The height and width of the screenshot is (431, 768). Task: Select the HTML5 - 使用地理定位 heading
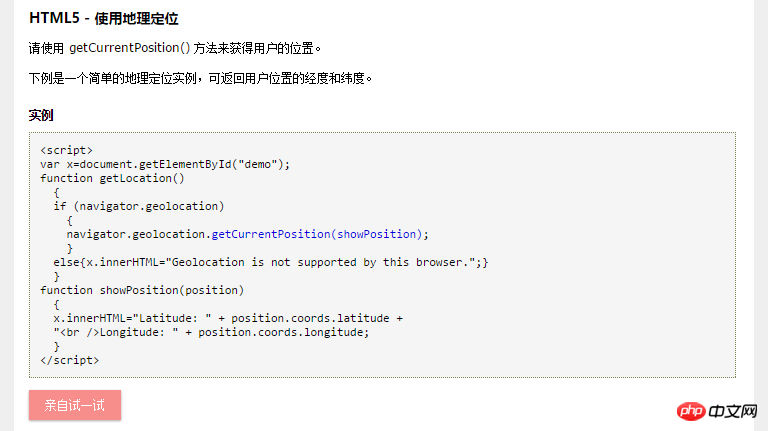103,19
